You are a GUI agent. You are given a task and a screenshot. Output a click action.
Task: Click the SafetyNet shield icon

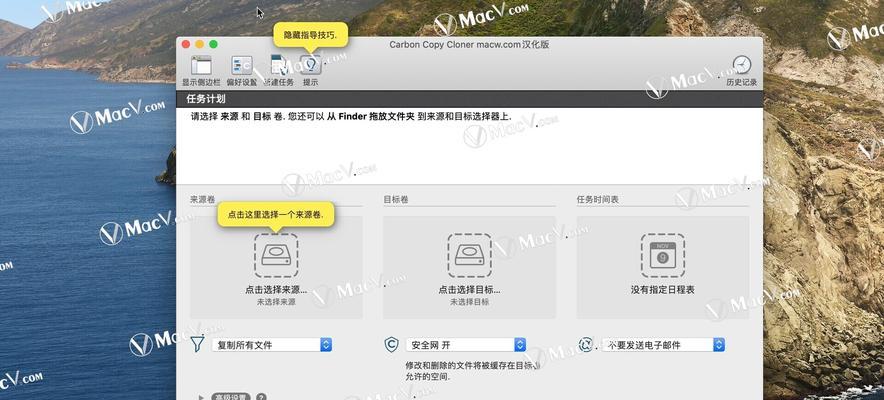[x=391, y=344]
